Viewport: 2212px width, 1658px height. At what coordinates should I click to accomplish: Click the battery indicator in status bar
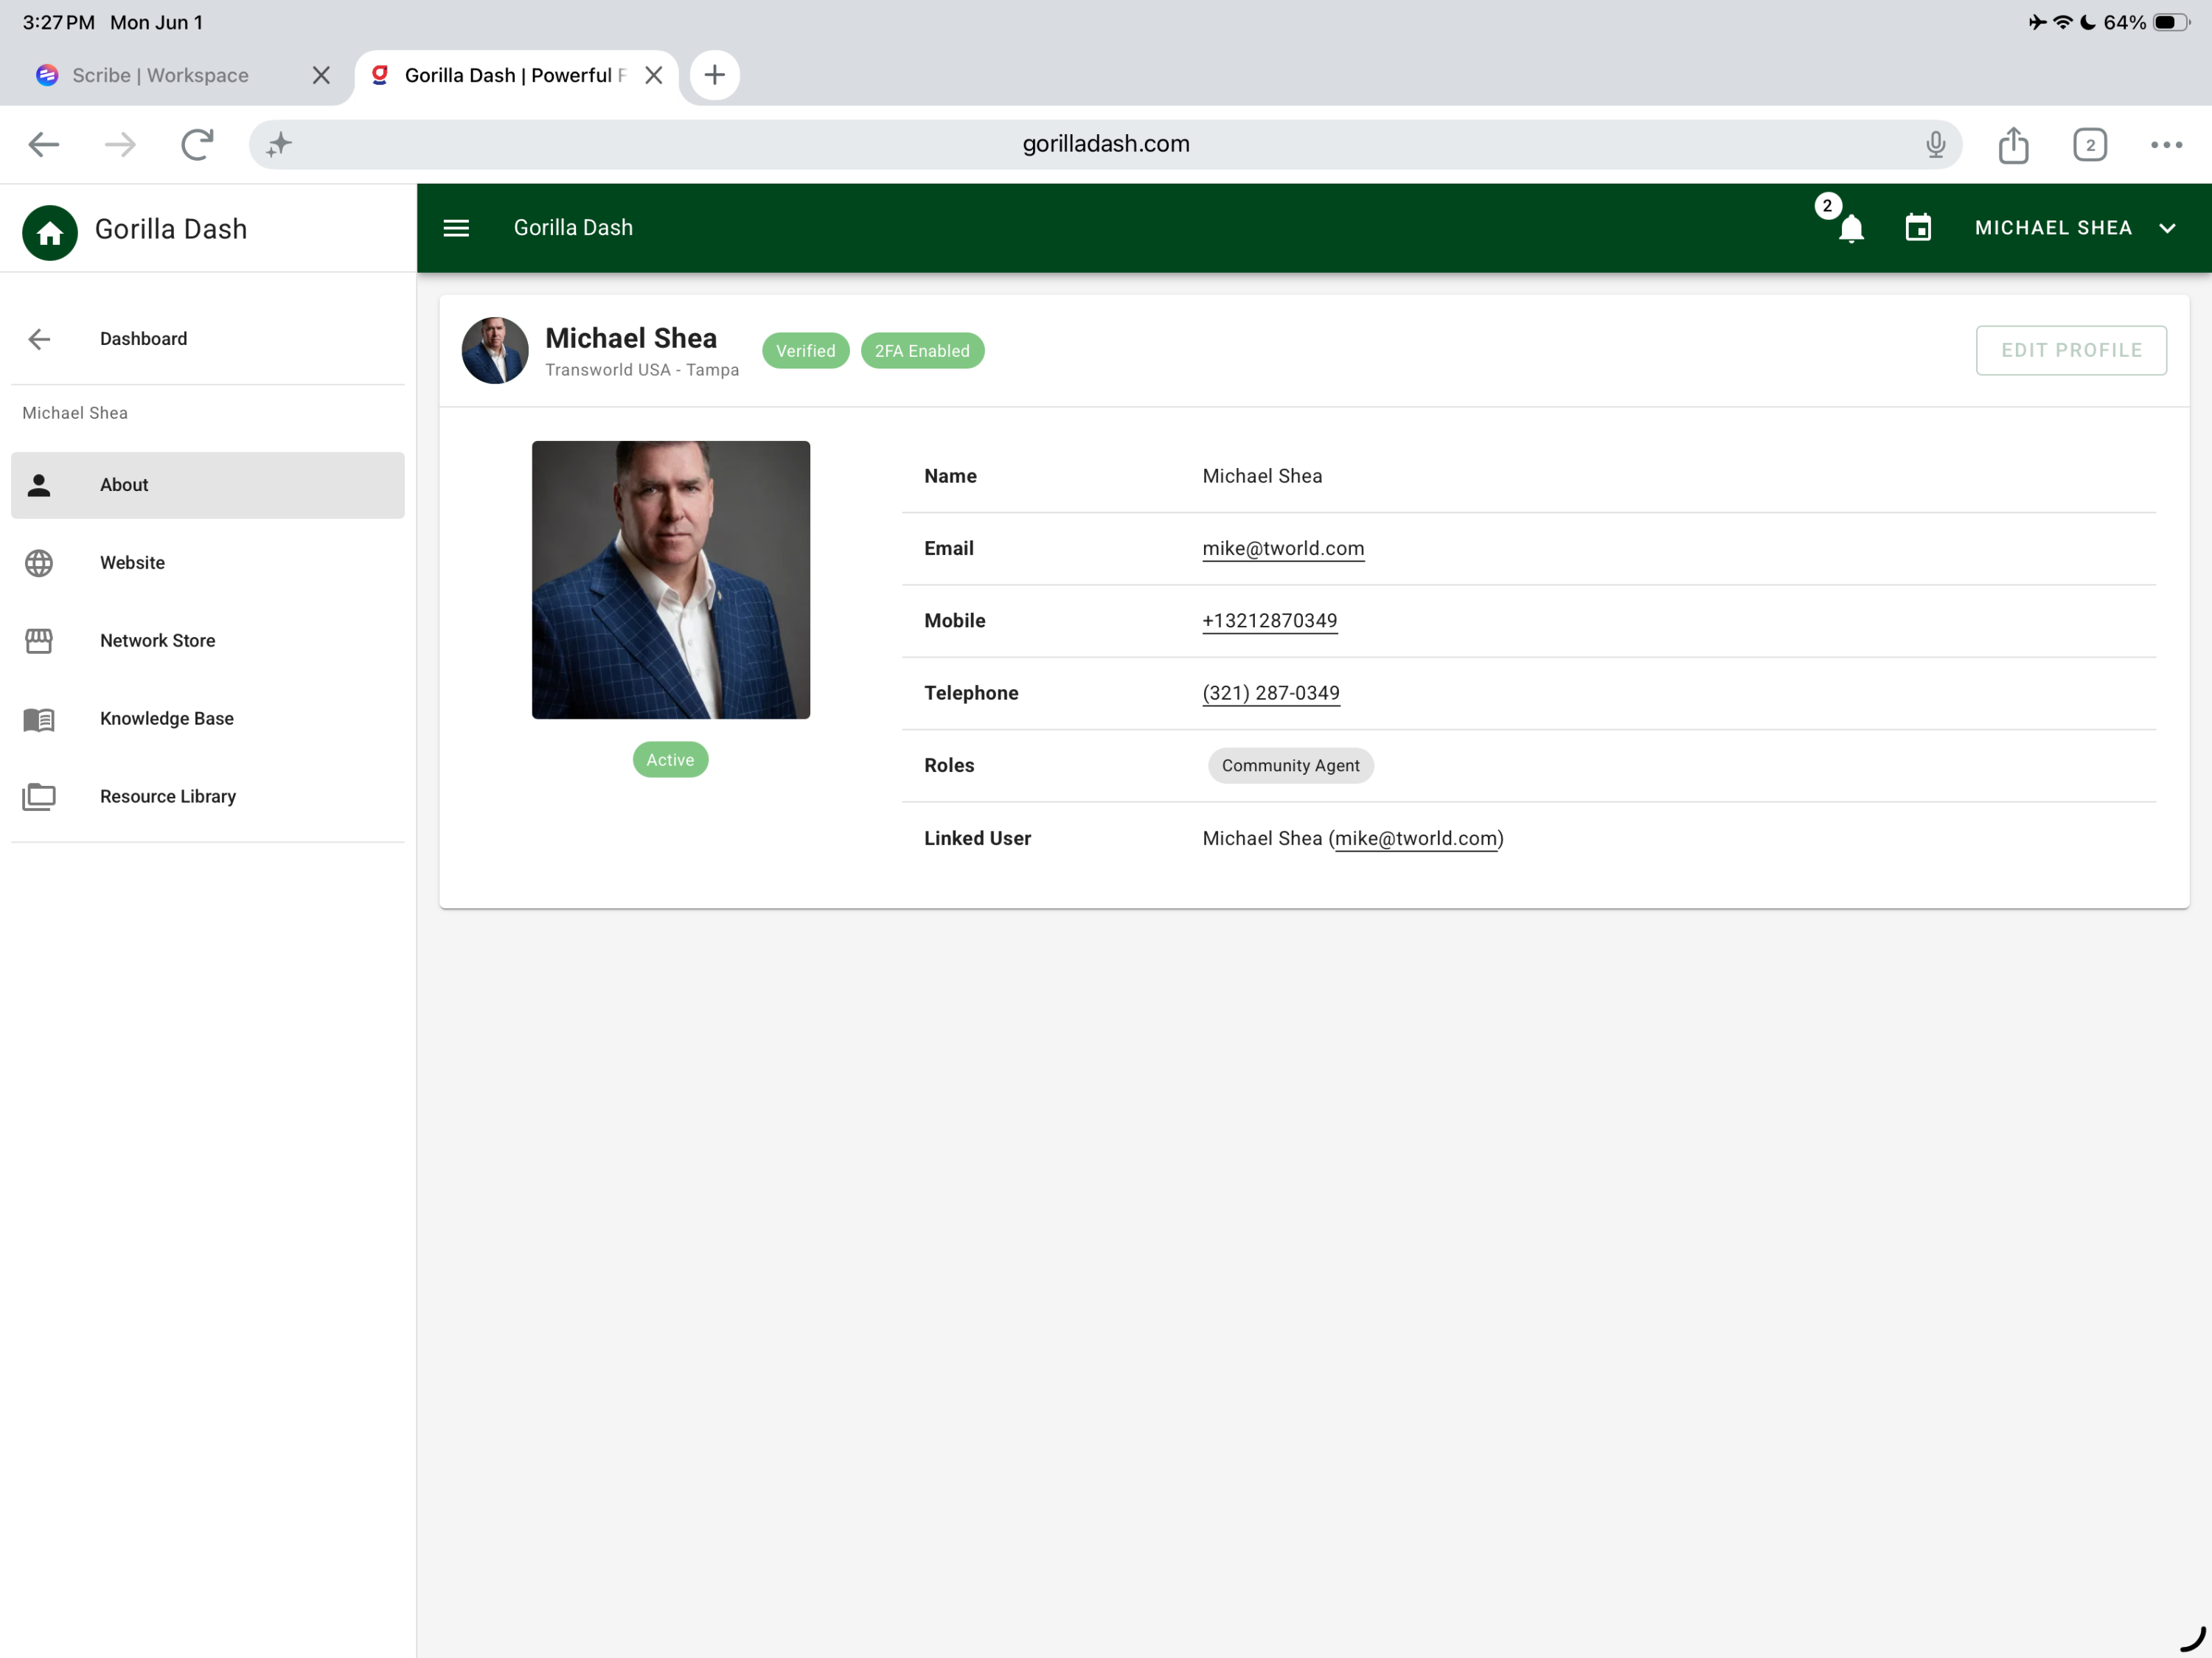[2171, 22]
